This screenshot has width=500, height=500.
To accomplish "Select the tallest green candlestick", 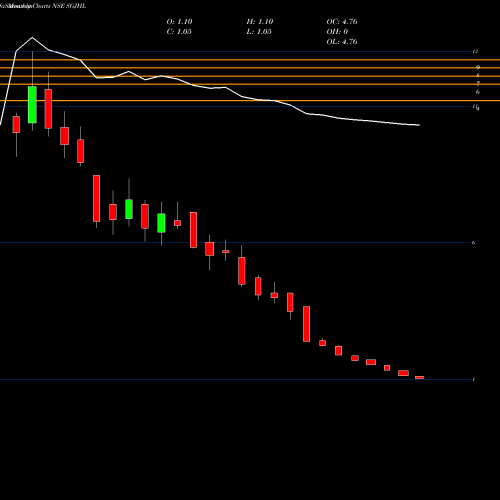I will click(32, 105).
